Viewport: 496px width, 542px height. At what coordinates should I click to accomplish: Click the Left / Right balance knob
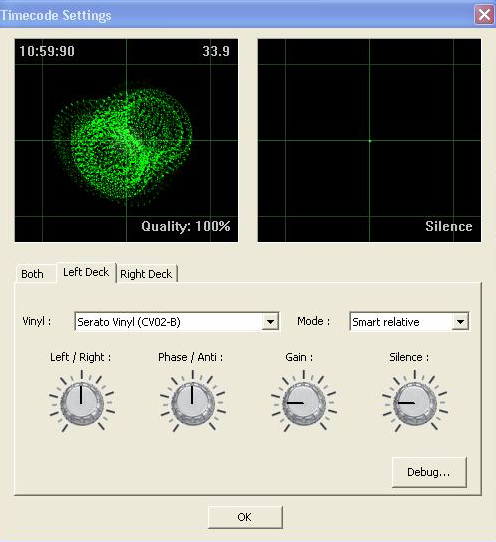(x=82, y=402)
